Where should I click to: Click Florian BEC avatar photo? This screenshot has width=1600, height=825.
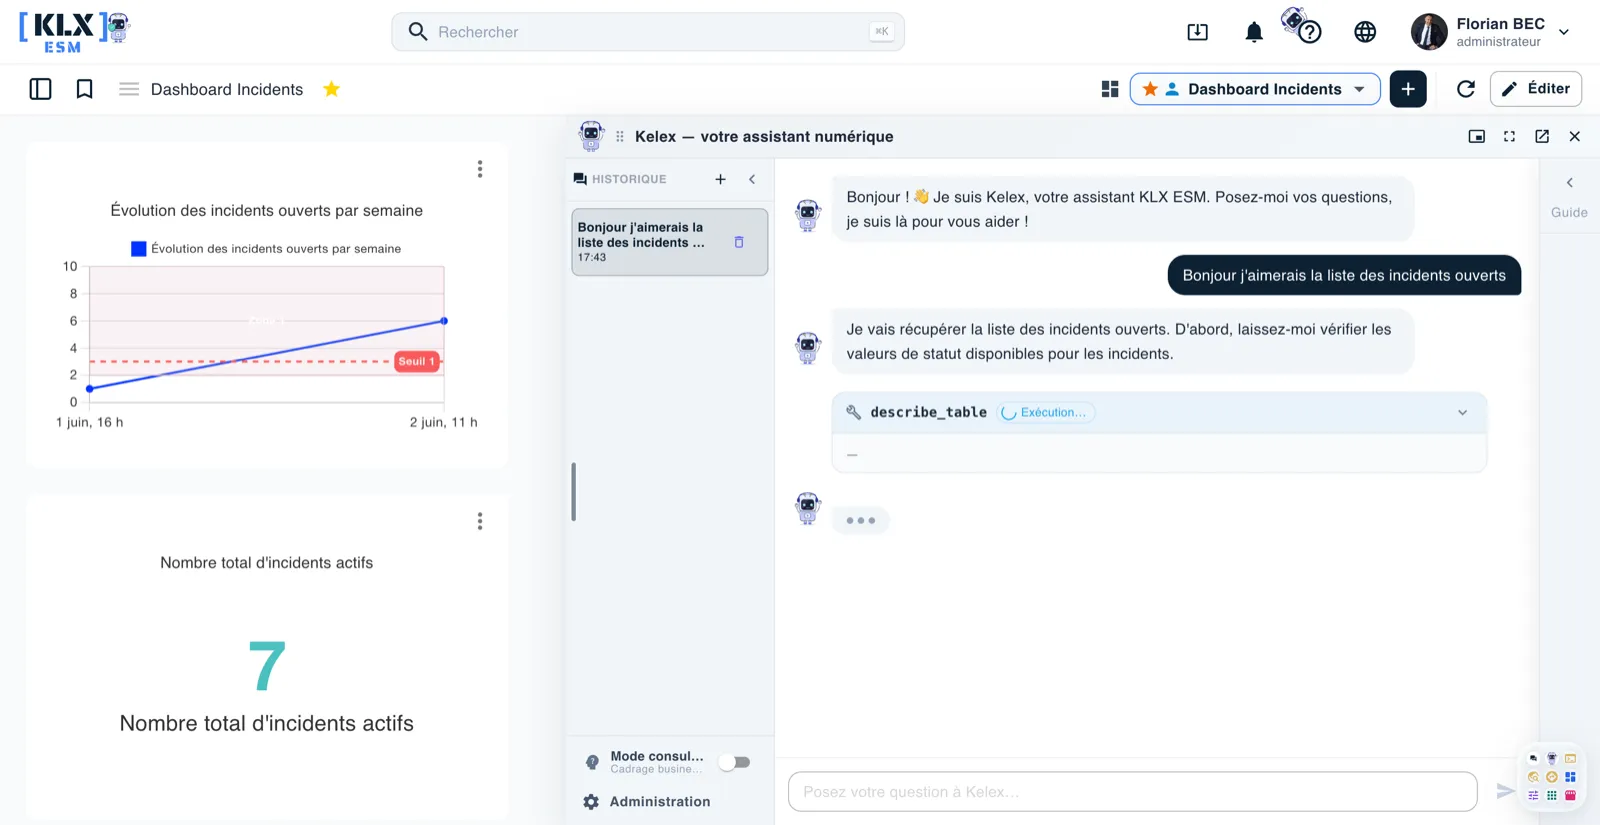(1429, 32)
